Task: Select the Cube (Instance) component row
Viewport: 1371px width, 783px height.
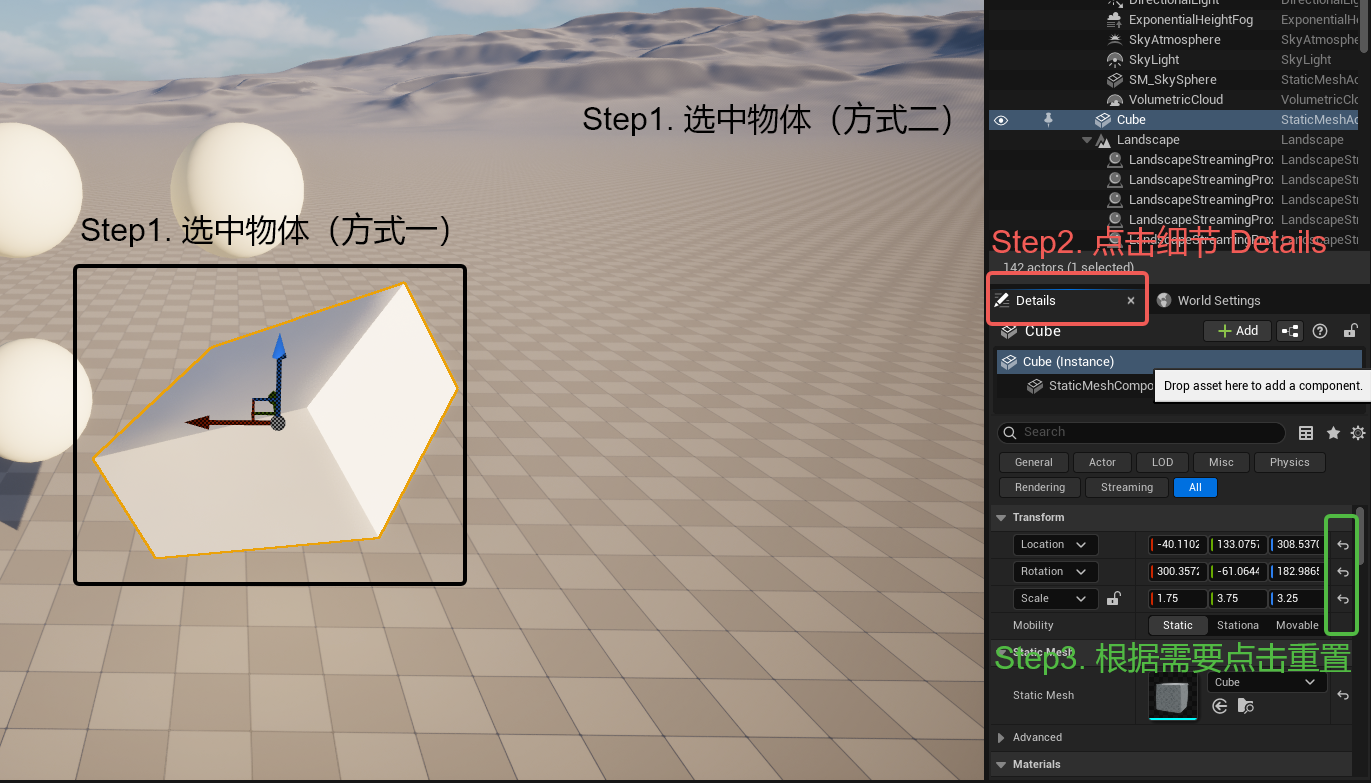Action: tap(1179, 362)
